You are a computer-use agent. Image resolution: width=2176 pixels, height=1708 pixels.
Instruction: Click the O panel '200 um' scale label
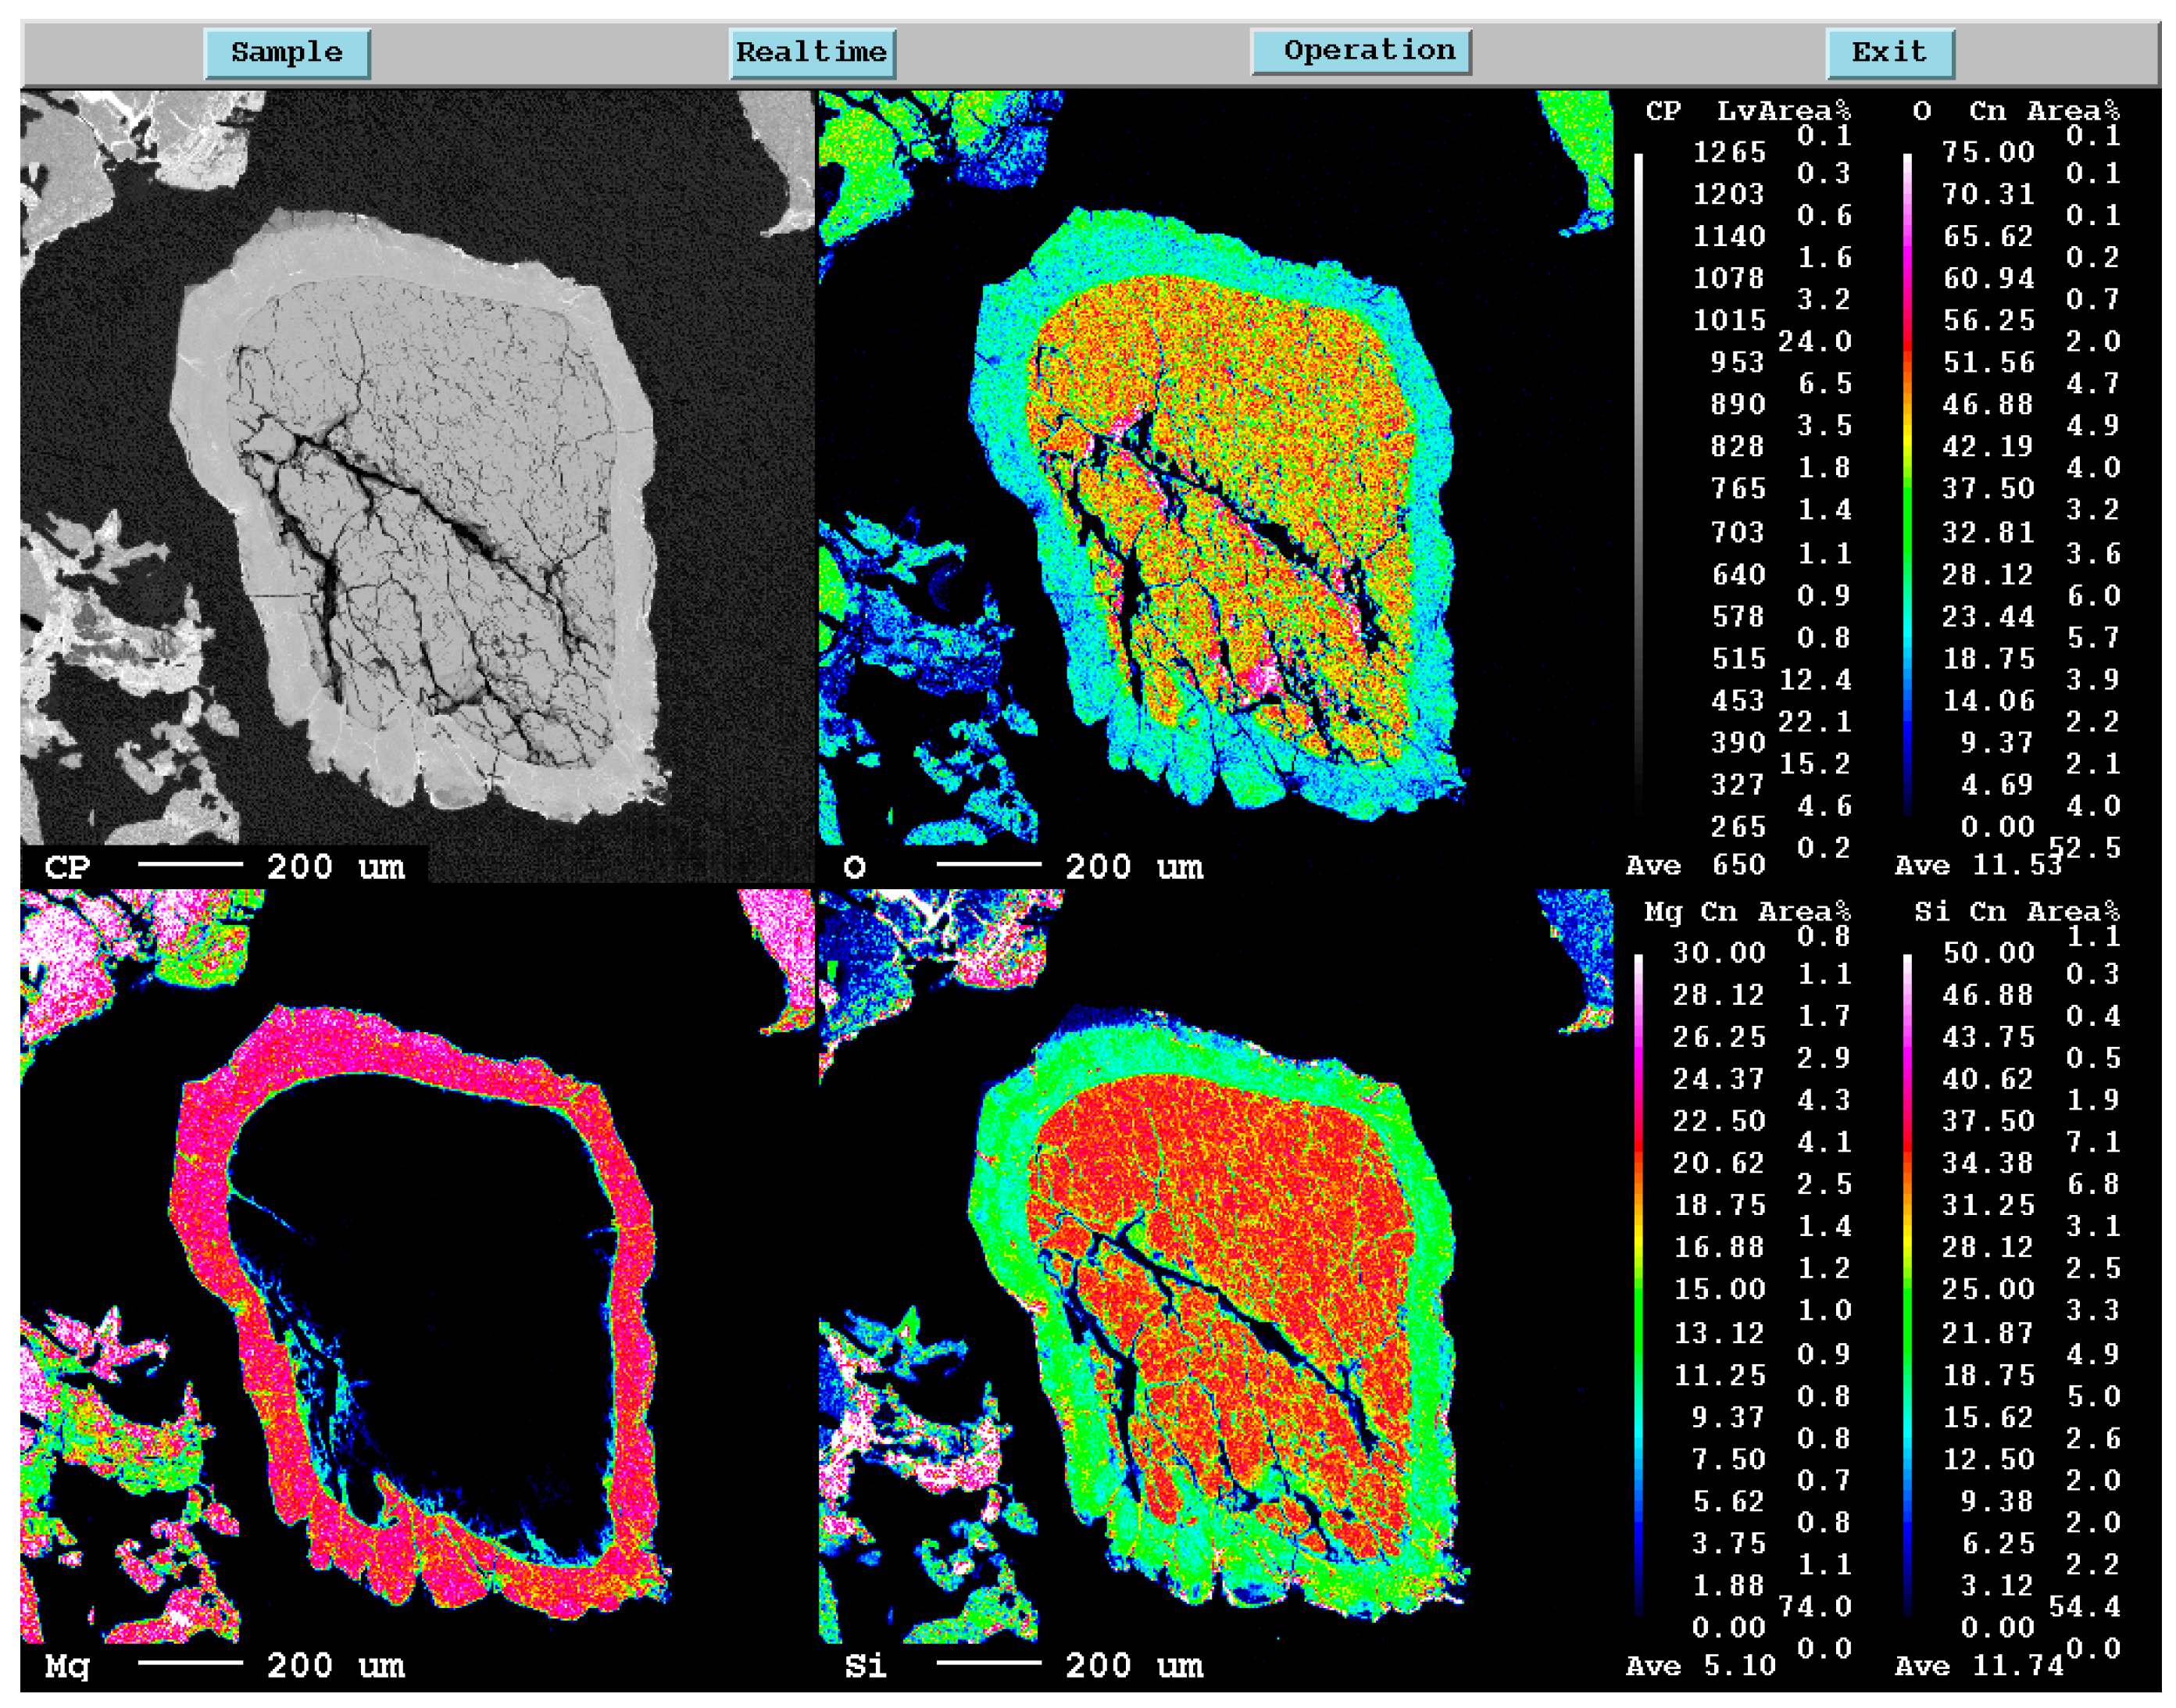1134,866
